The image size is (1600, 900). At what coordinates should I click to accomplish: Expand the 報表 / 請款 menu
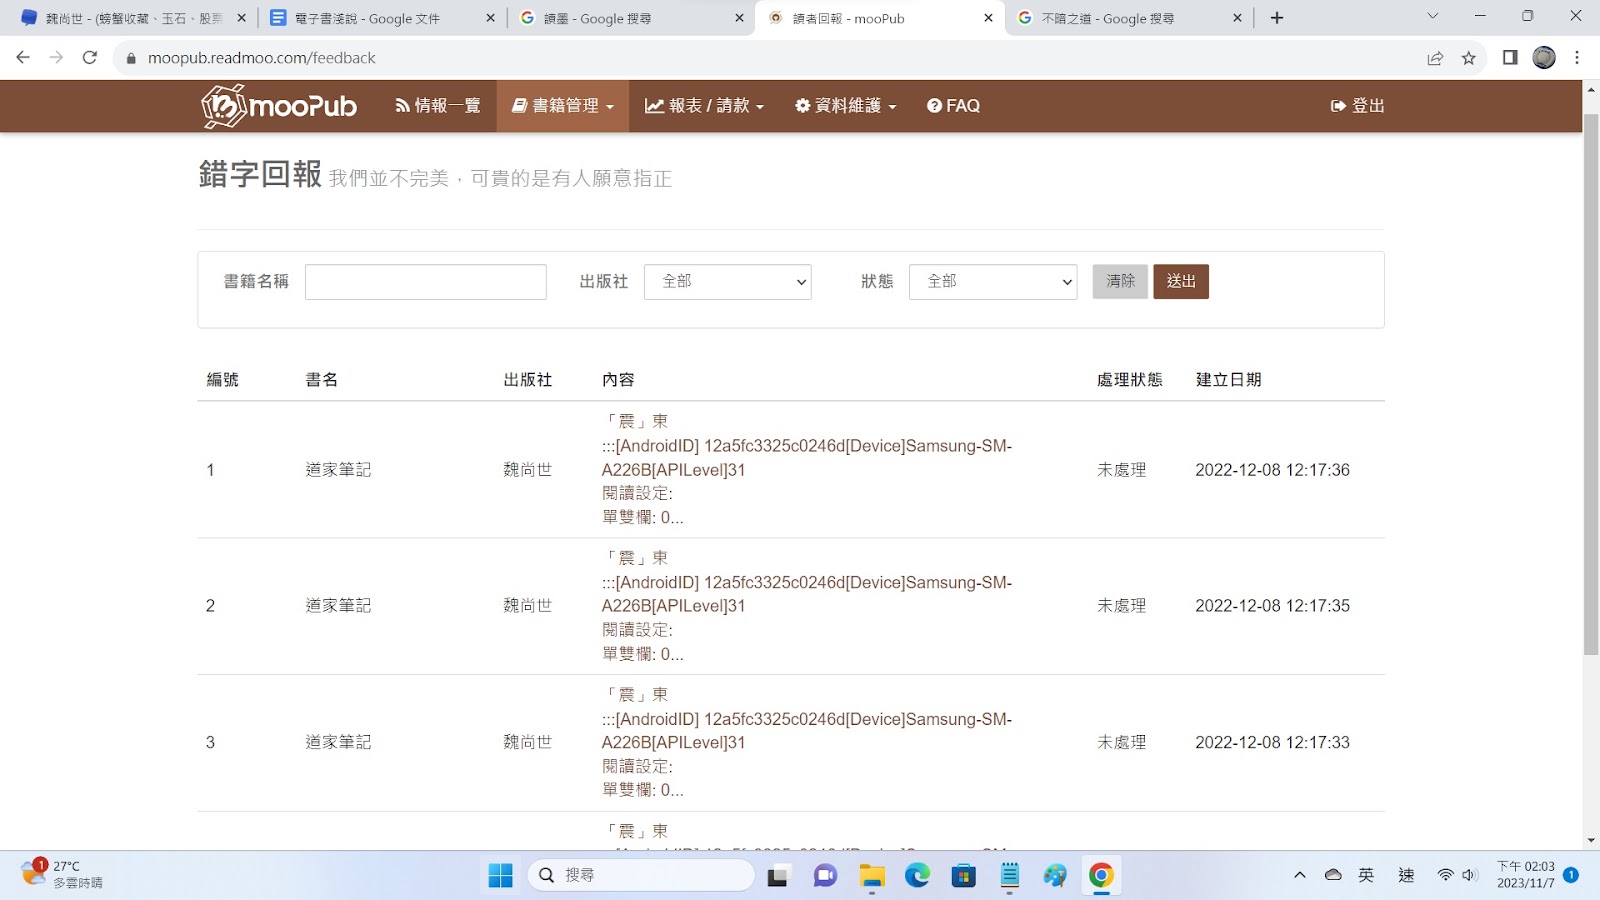point(704,106)
